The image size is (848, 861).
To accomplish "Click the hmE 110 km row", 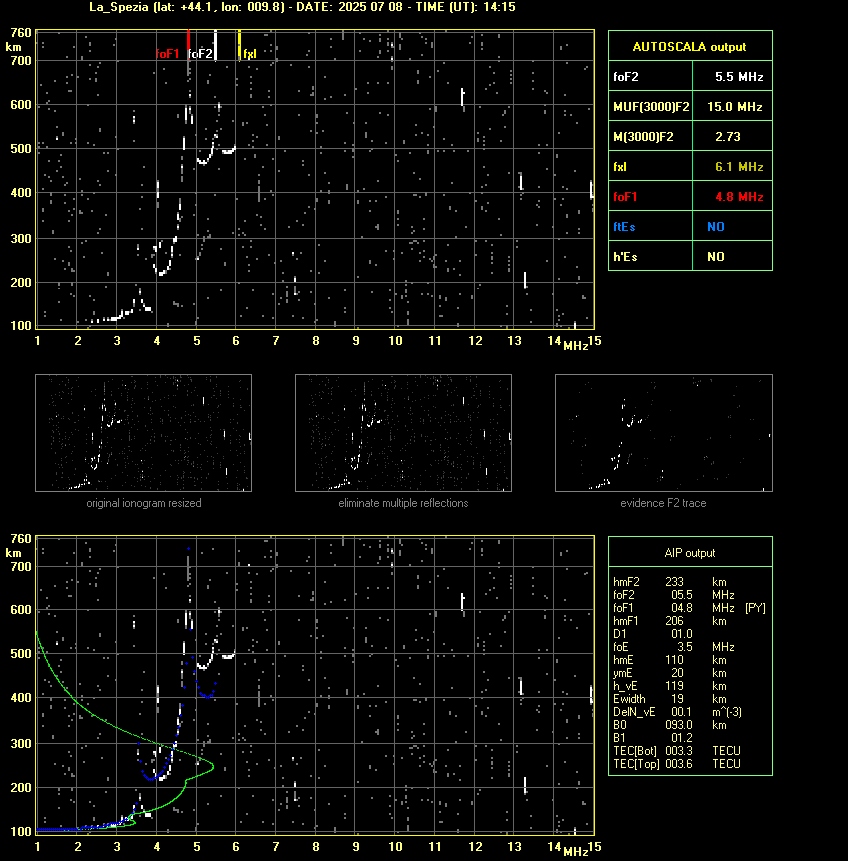I will click(670, 660).
